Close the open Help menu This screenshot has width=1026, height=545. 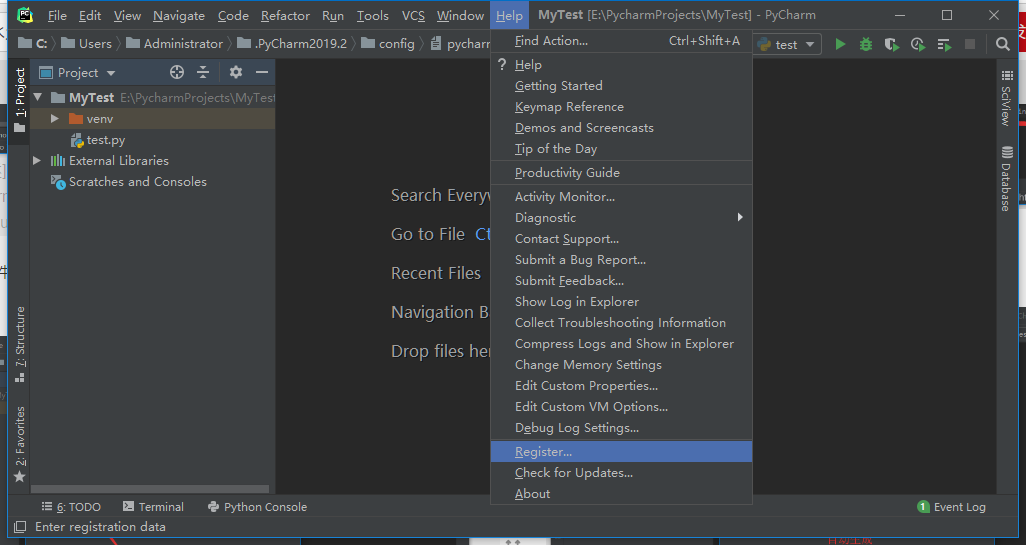509,15
